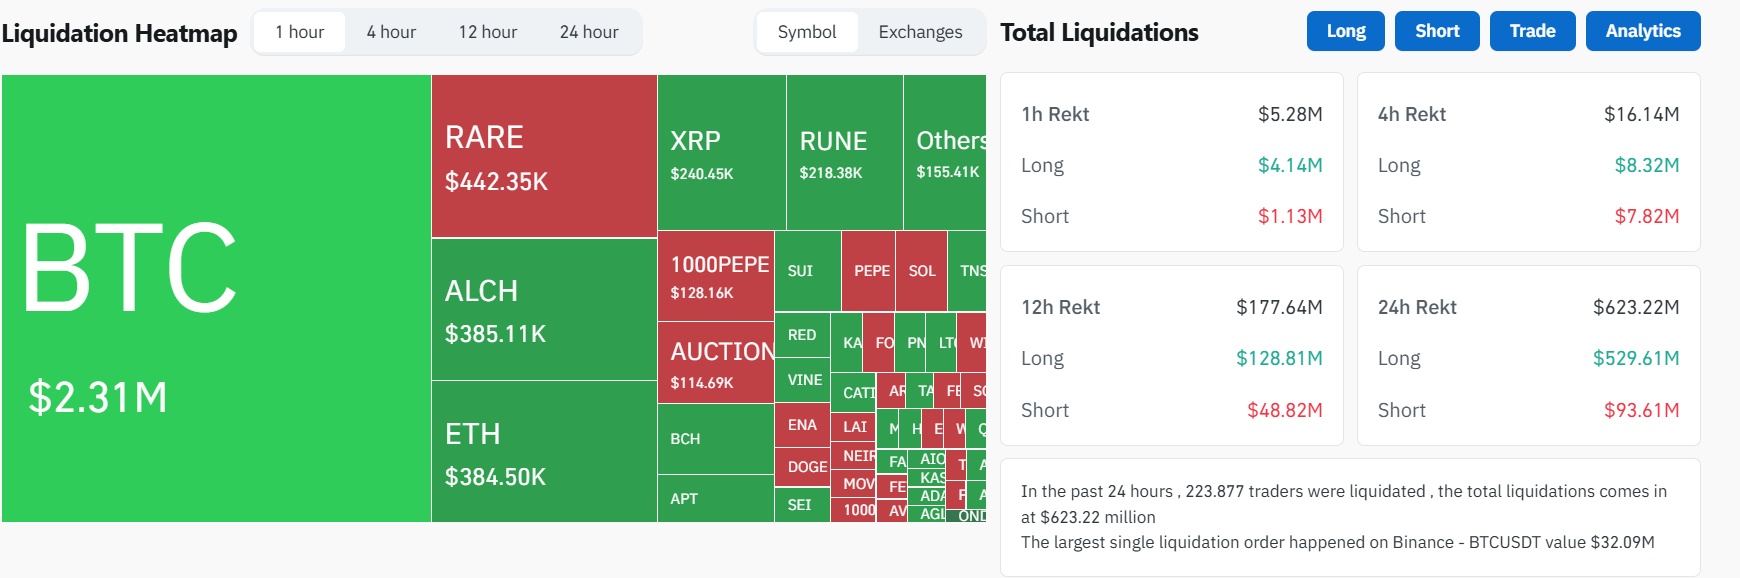Show the 24 hour liquidation heatmap
1740x578 pixels.
(589, 32)
